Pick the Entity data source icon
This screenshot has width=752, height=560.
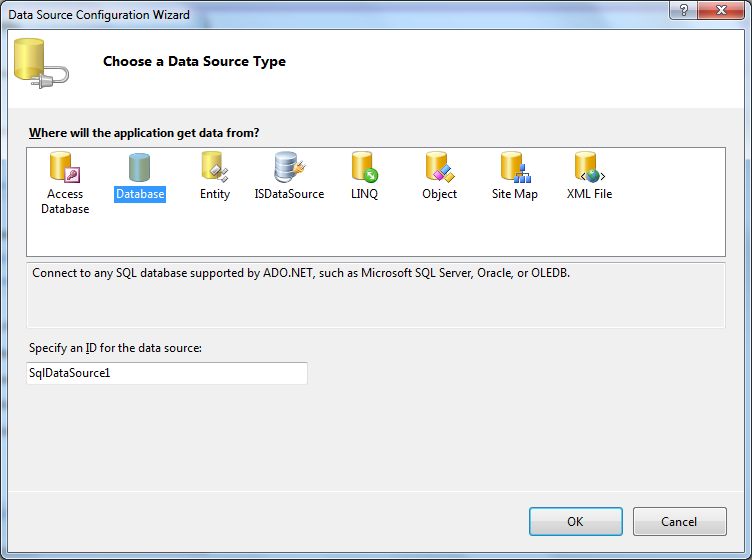pos(214,167)
